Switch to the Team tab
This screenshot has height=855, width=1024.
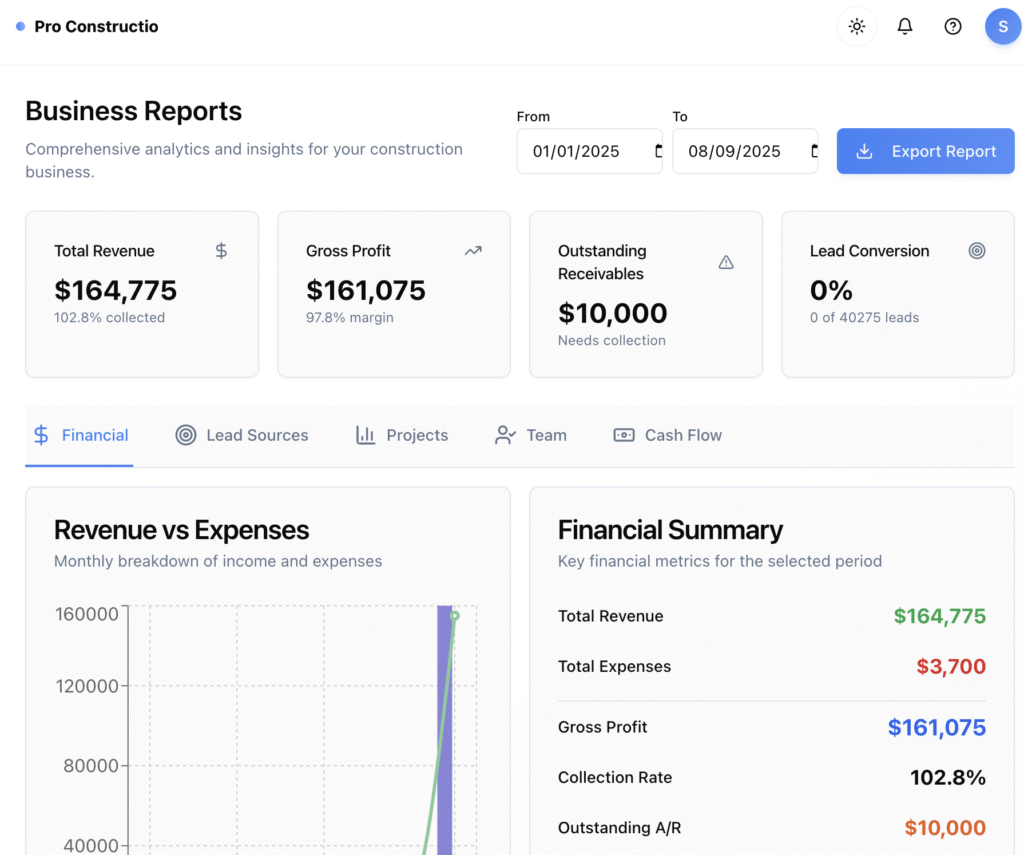coord(530,435)
